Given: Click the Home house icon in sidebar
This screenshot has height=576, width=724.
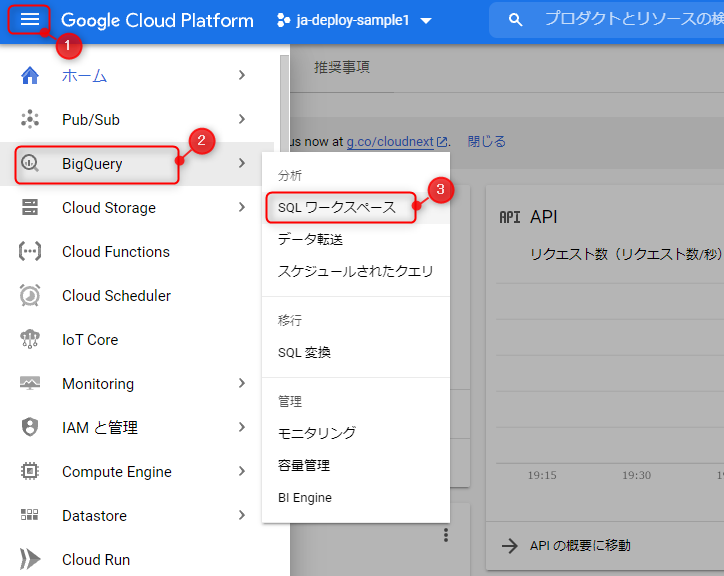Looking at the screenshot, I should (x=30, y=76).
